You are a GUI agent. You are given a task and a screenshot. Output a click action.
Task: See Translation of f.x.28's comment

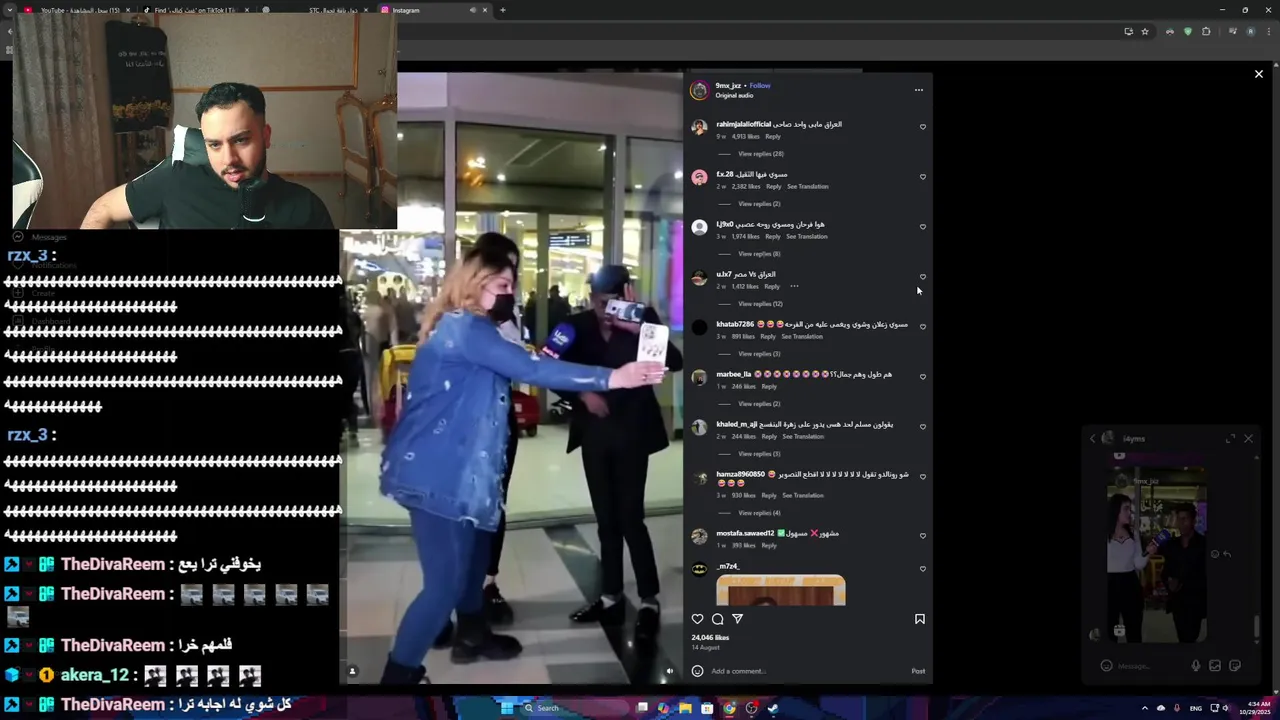pyautogui.click(x=807, y=187)
